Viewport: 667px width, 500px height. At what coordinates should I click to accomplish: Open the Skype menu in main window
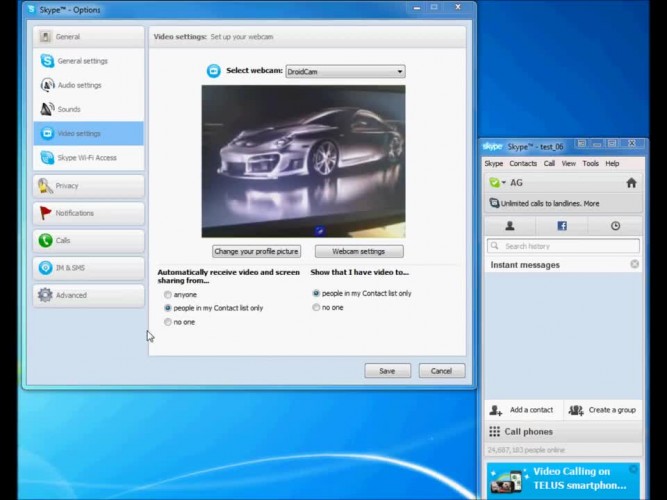coord(494,163)
